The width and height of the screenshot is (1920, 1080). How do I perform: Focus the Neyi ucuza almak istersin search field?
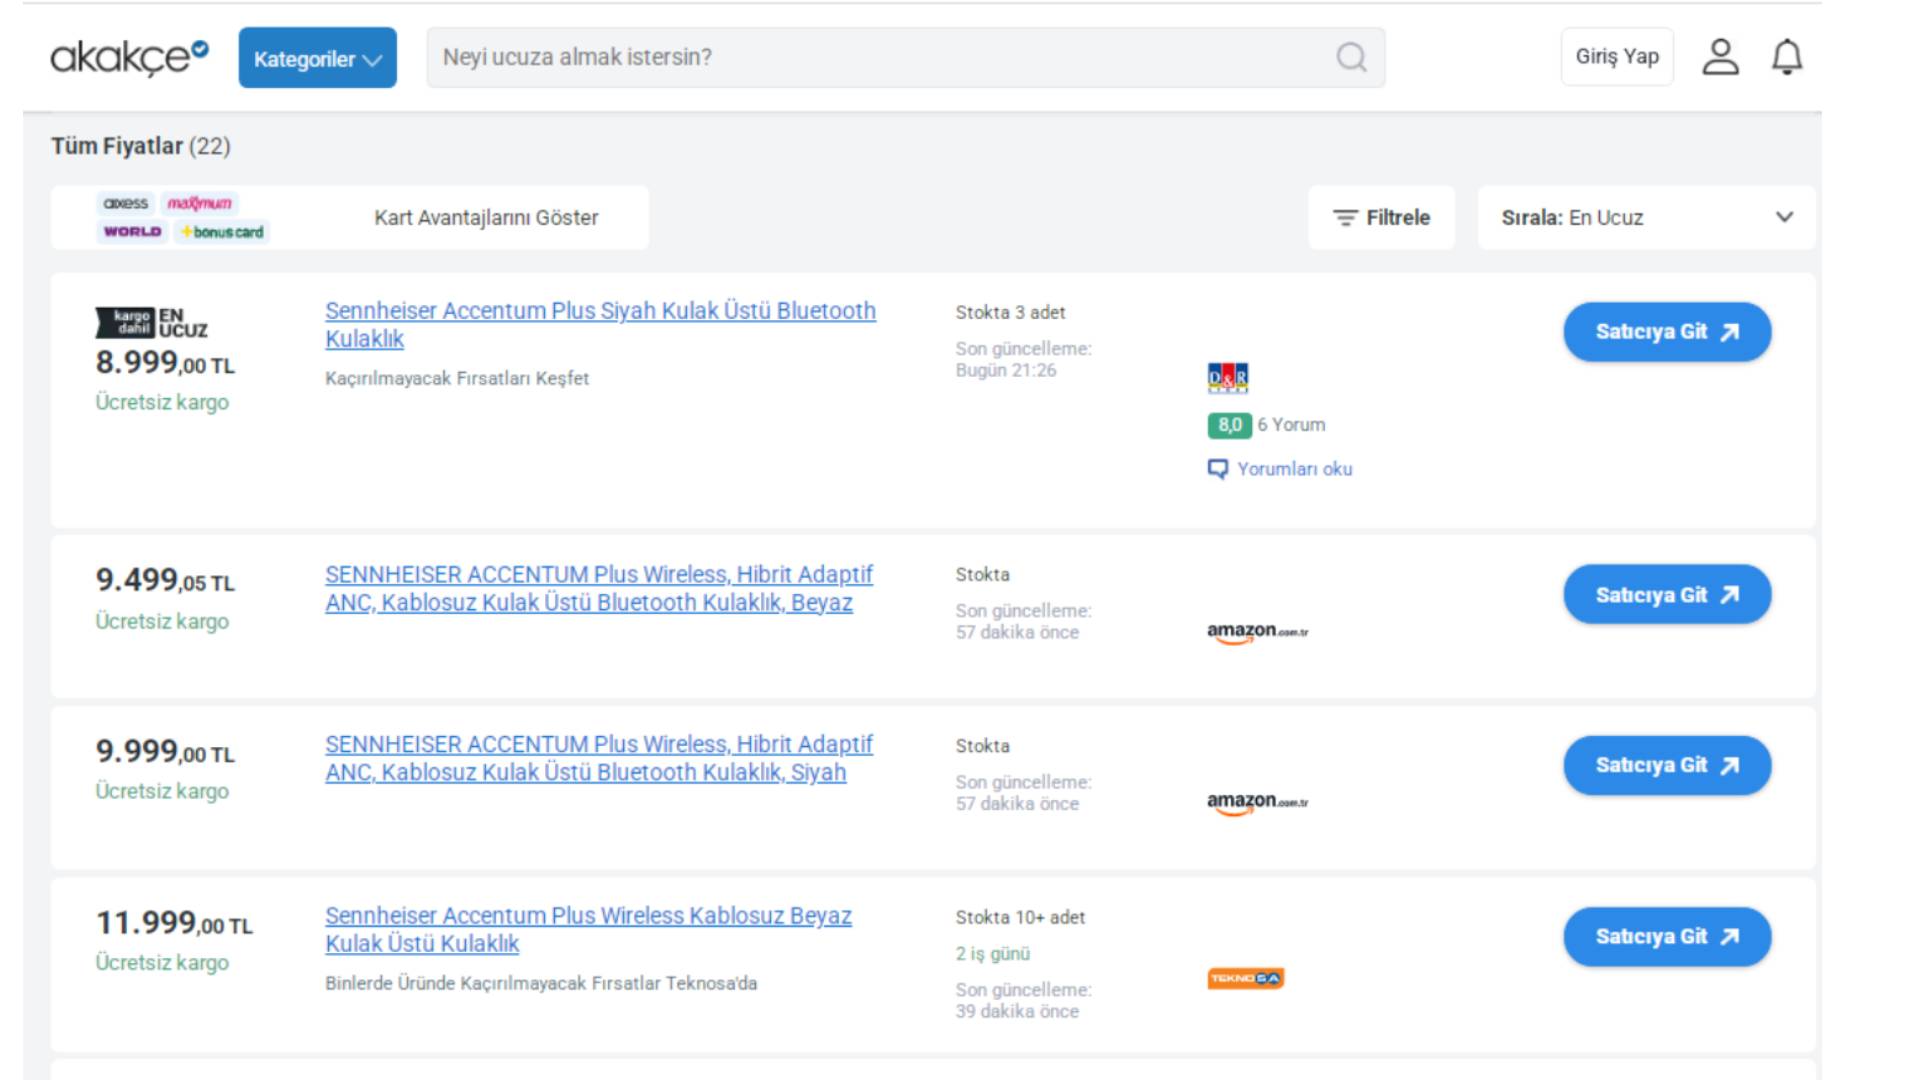tap(880, 57)
